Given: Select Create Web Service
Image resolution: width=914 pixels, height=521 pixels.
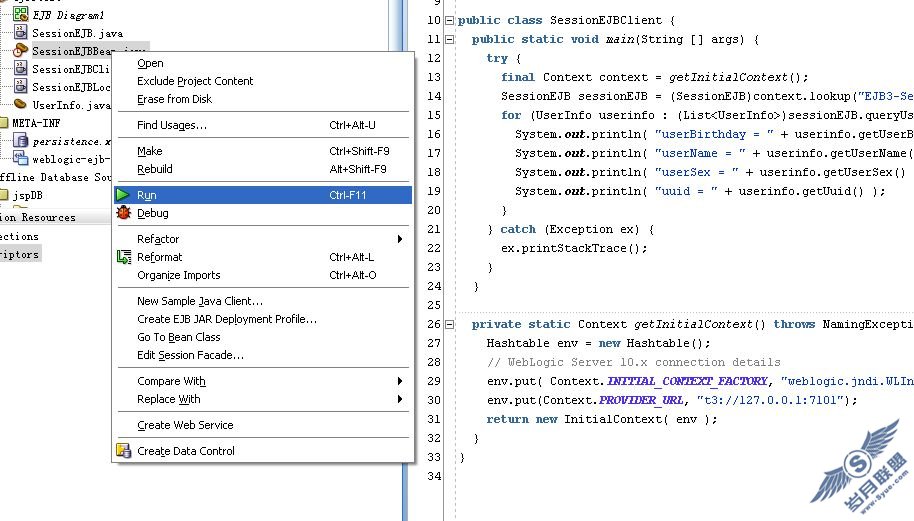Looking at the screenshot, I should pyautogui.click(x=185, y=425).
